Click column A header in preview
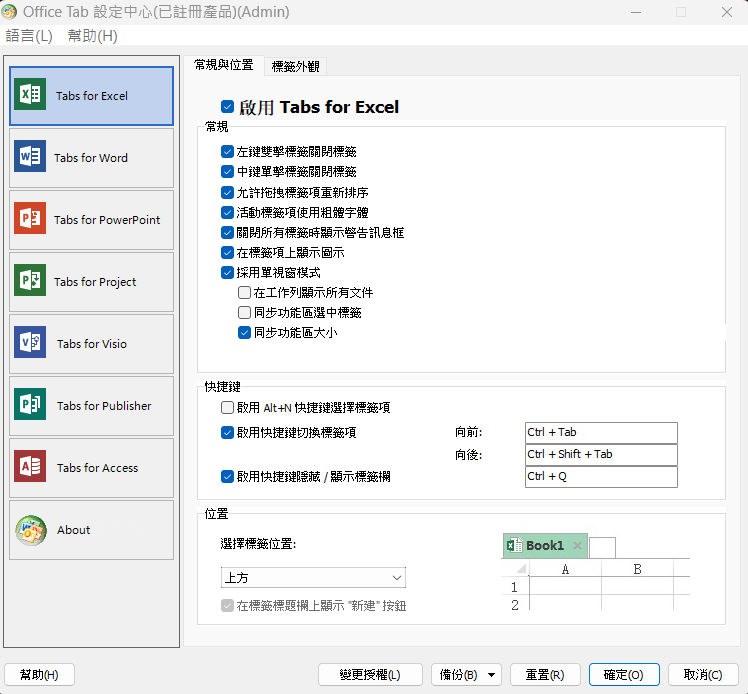Viewport: 748px width, 694px height. (565, 569)
